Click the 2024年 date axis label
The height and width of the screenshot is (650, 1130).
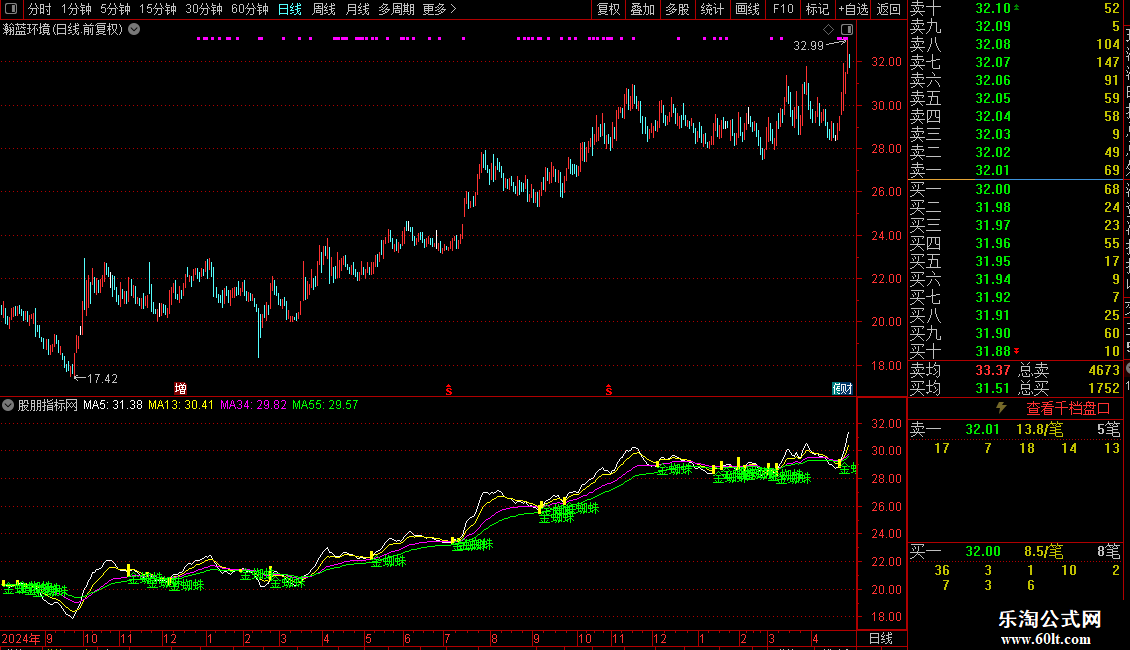(x=21, y=638)
